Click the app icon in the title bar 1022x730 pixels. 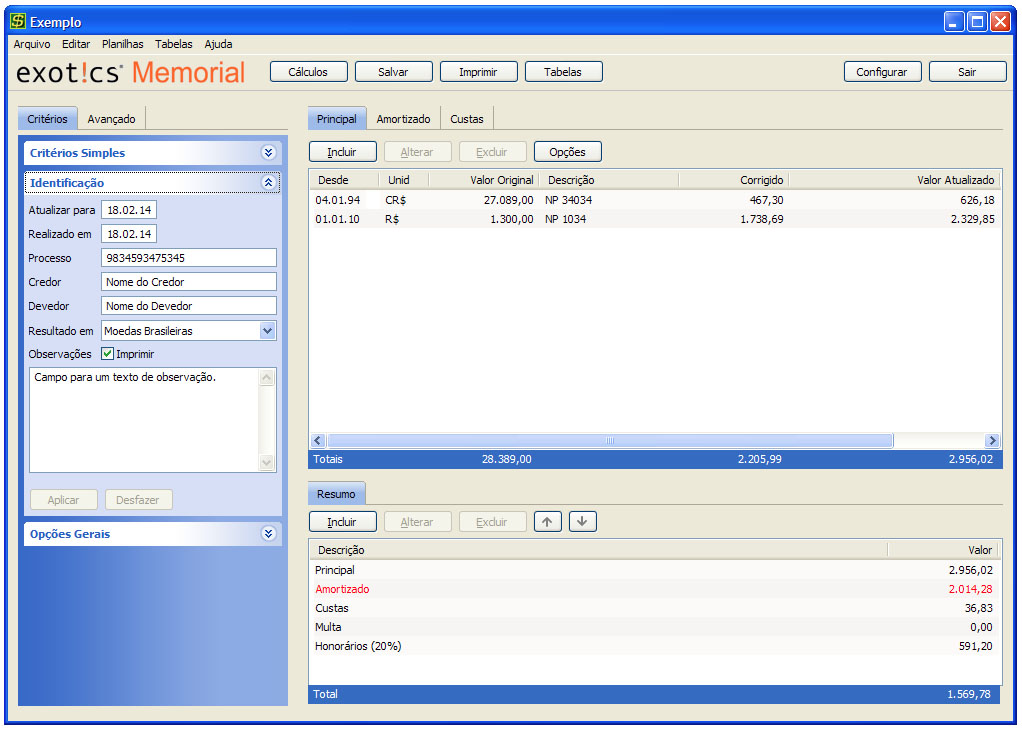[x=18, y=22]
